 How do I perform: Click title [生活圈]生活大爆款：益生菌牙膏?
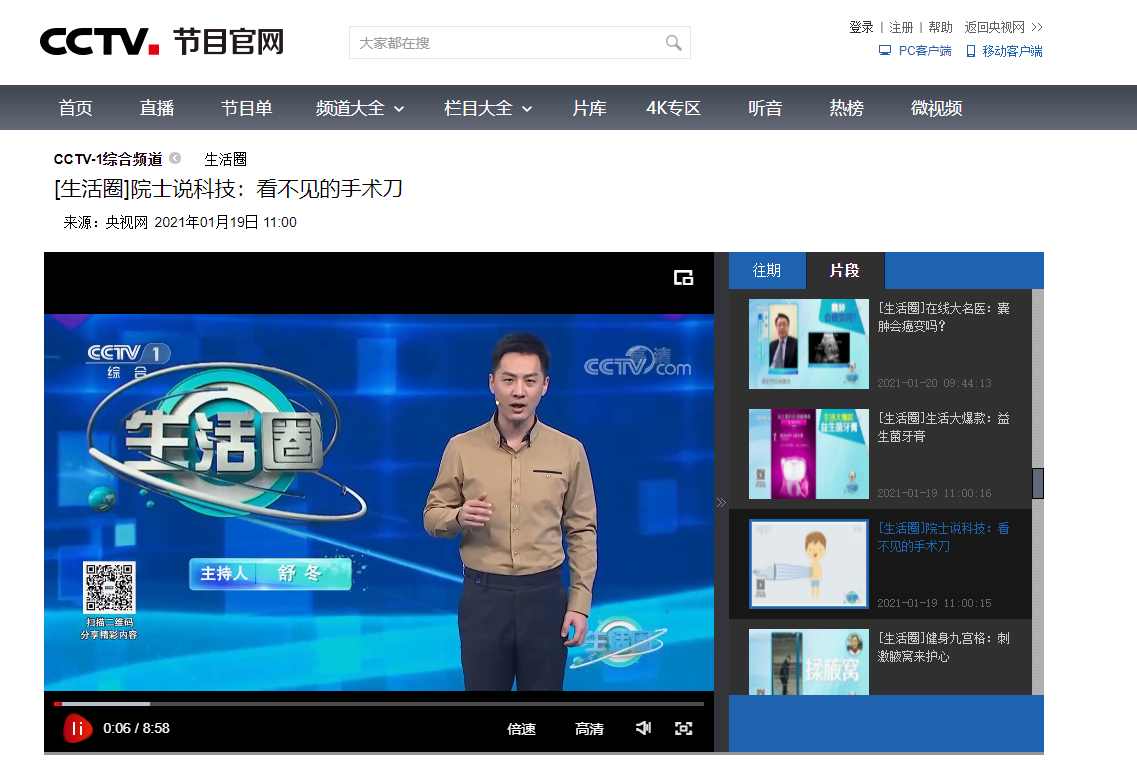click(943, 427)
